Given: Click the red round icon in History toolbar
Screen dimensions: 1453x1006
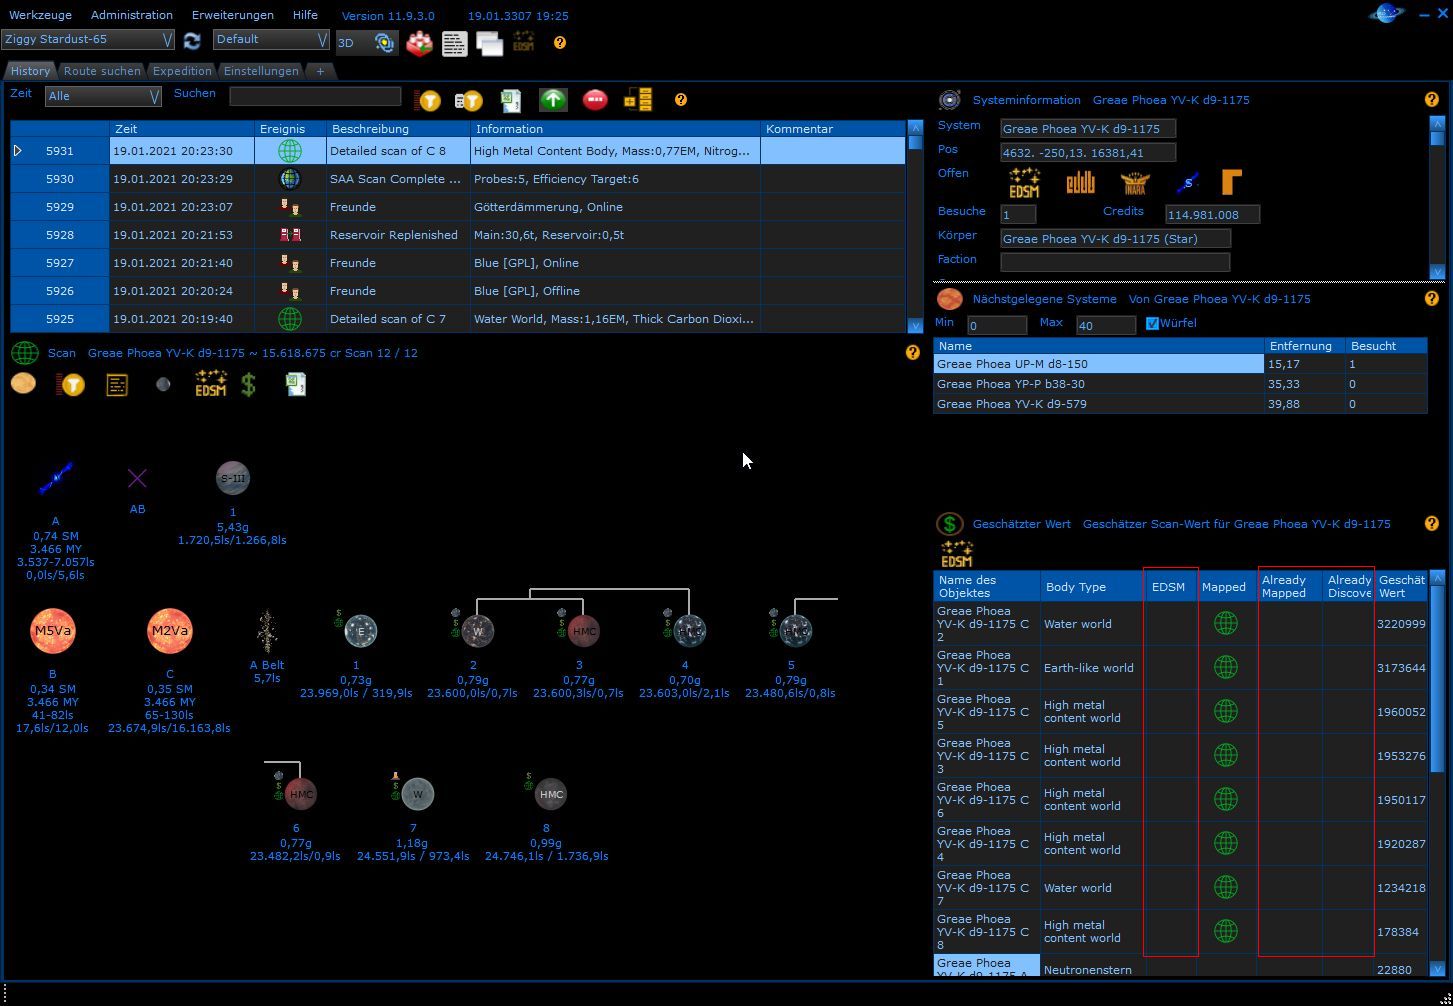Looking at the screenshot, I should point(595,100).
